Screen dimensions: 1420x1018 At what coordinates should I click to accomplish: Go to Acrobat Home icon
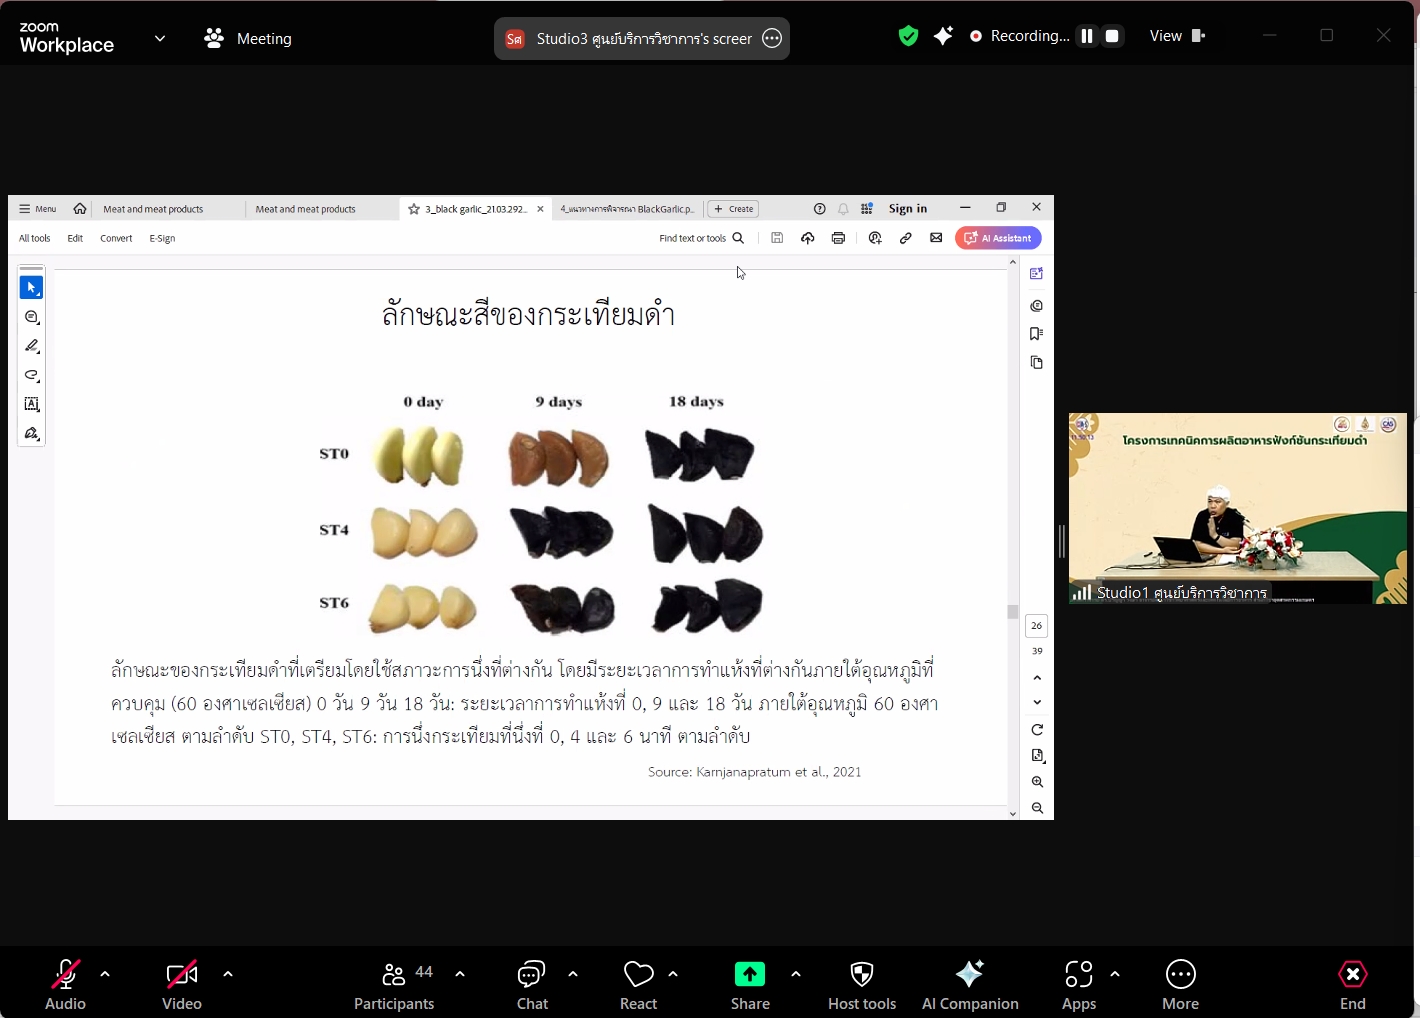80,209
